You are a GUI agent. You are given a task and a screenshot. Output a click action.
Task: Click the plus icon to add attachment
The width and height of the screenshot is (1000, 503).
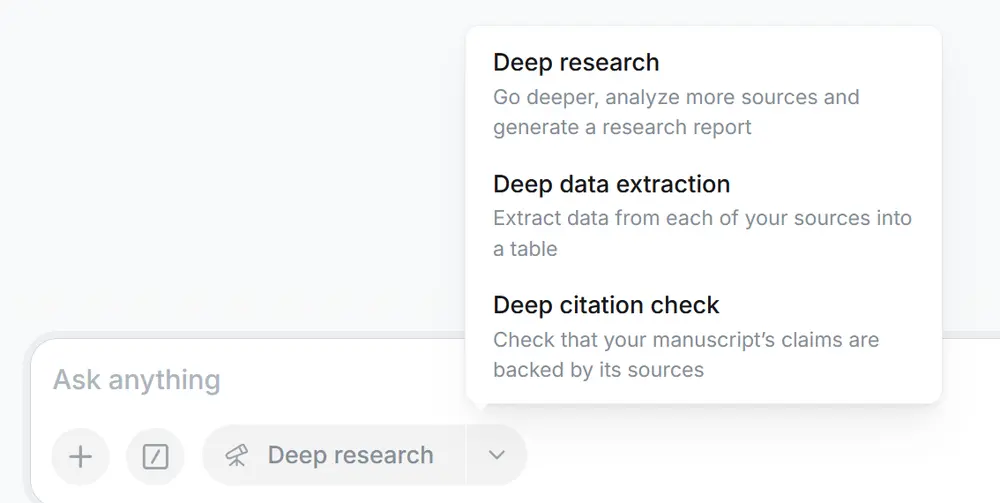click(x=80, y=456)
